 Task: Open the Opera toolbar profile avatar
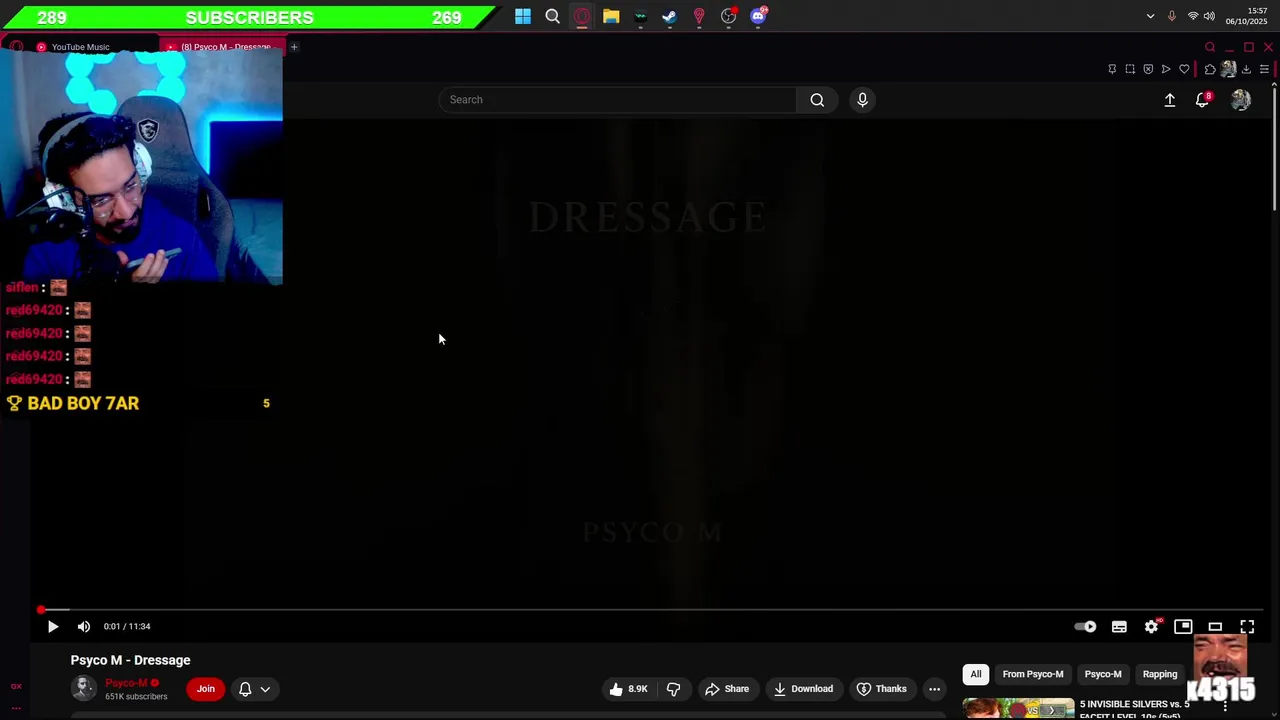click(x=1228, y=69)
